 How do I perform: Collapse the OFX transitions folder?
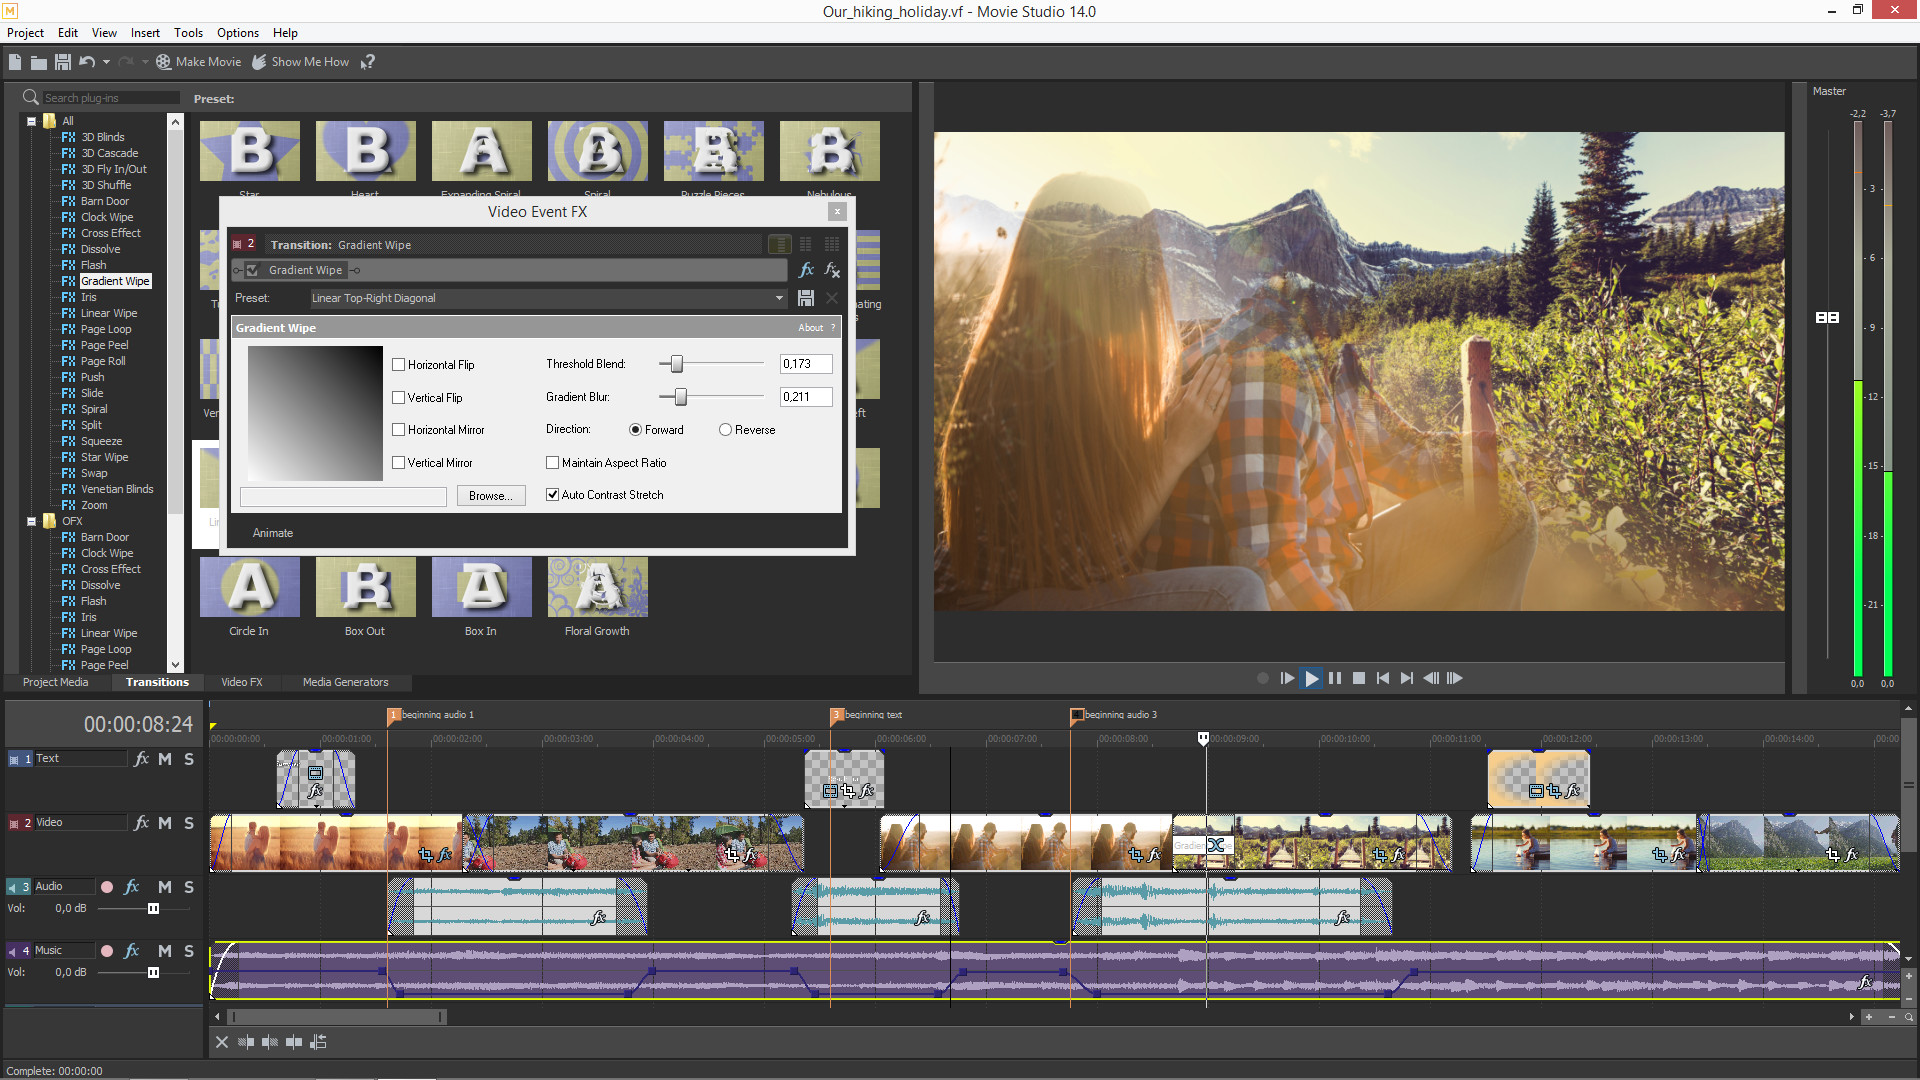coord(31,521)
